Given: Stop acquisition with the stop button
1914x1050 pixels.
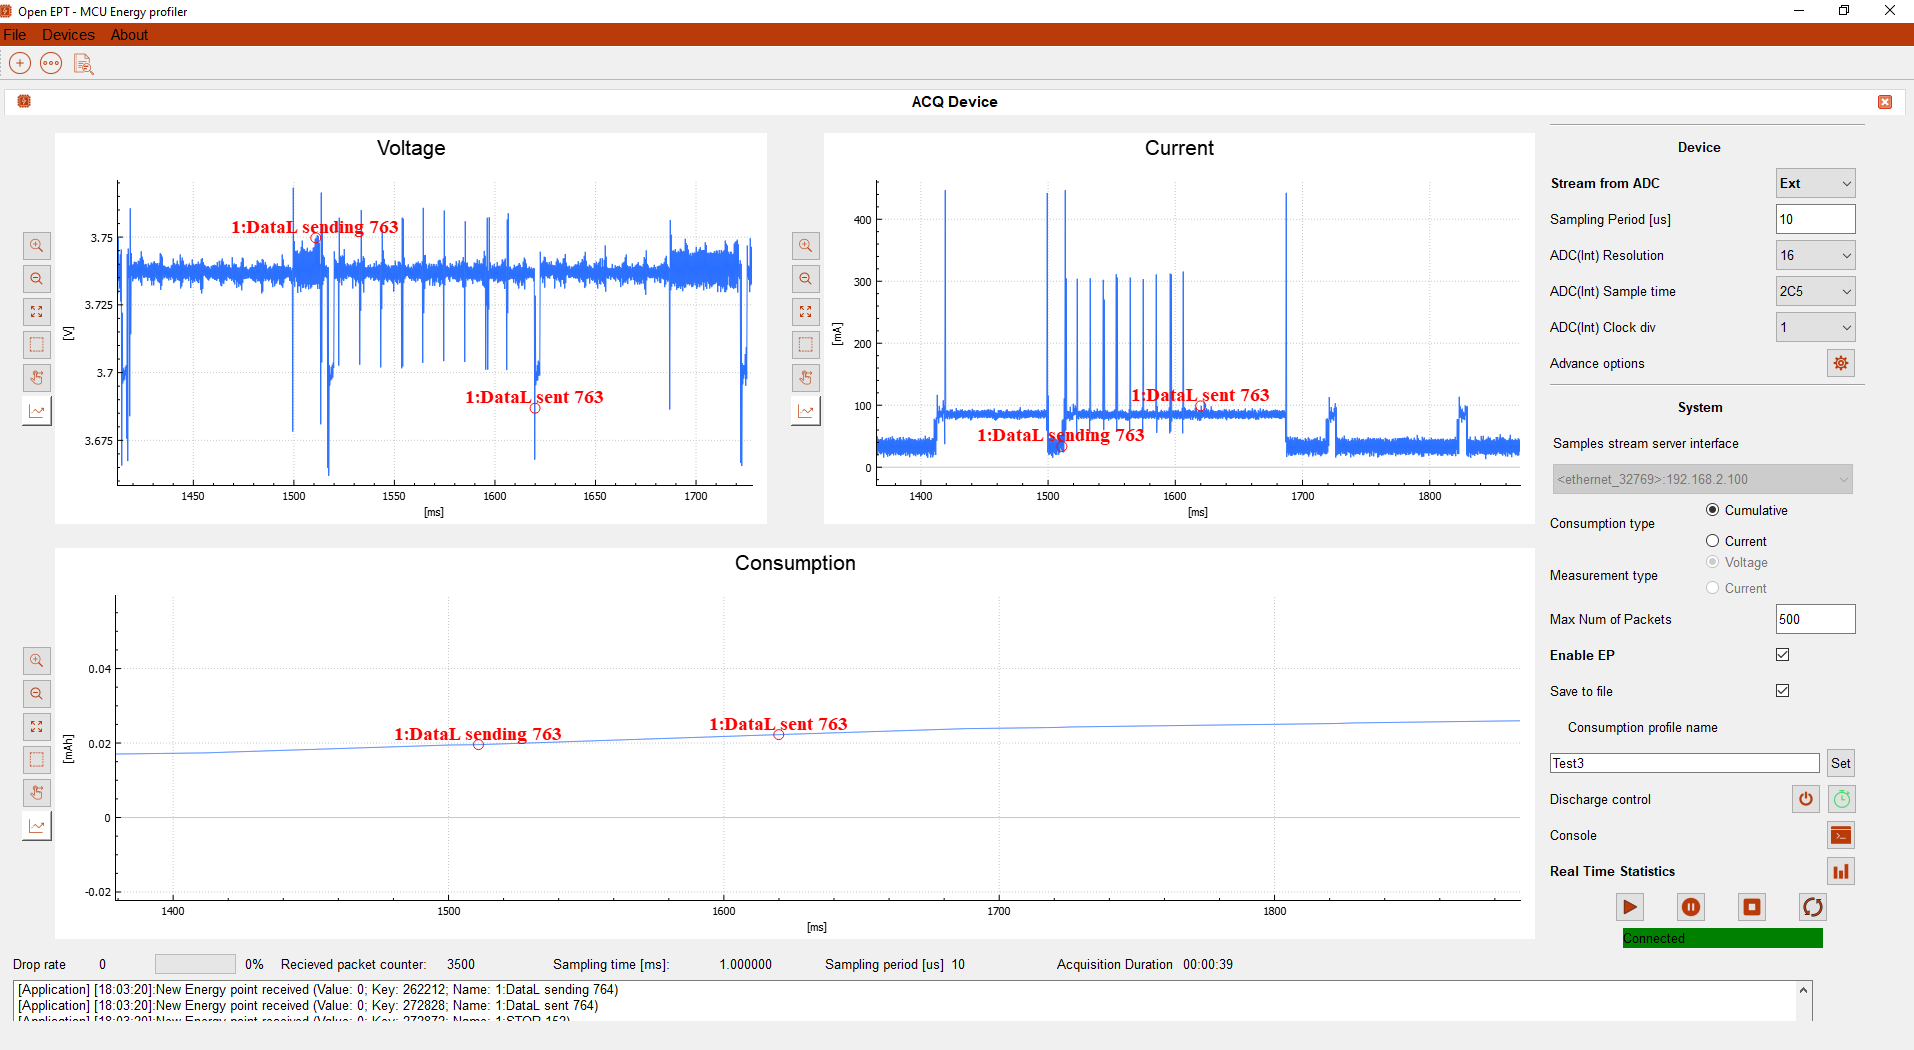Looking at the screenshot, I should tap(1751, 907).
